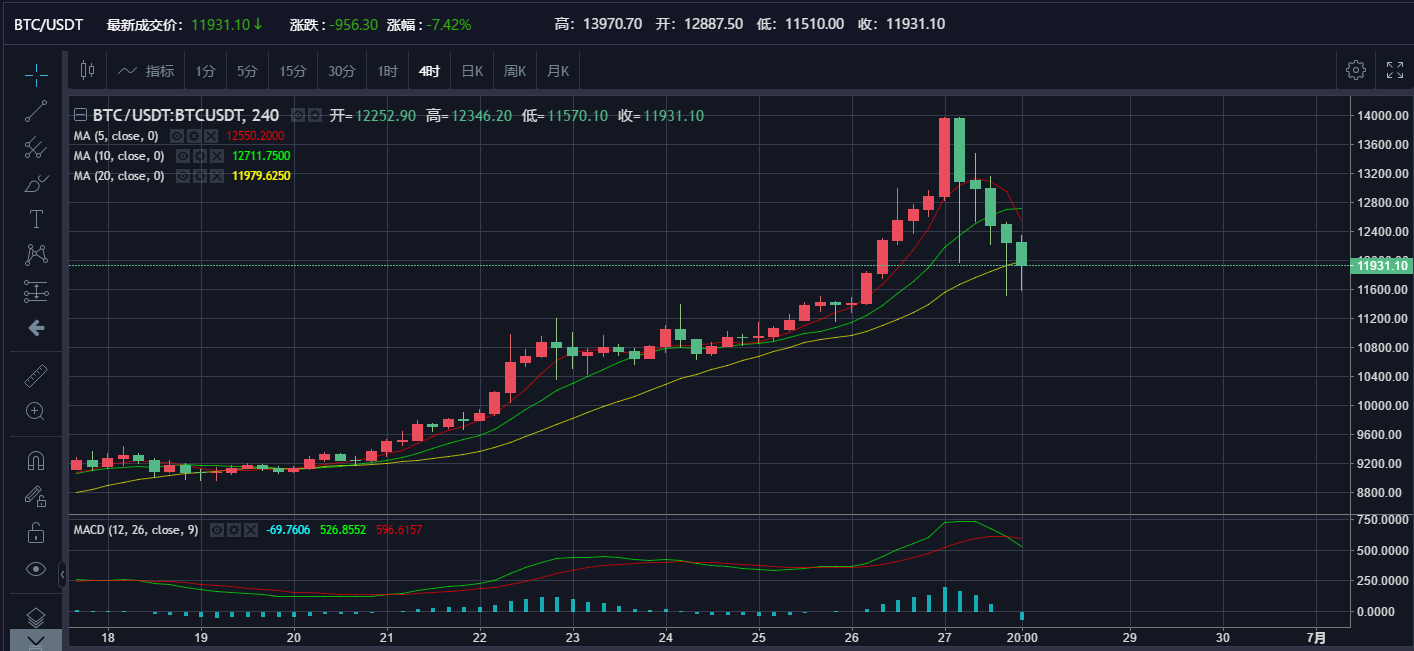The height and width of the screenshot is (651, 1414).
Task: Open chart settings gear at top right
Action: (x=1356, y=70)
